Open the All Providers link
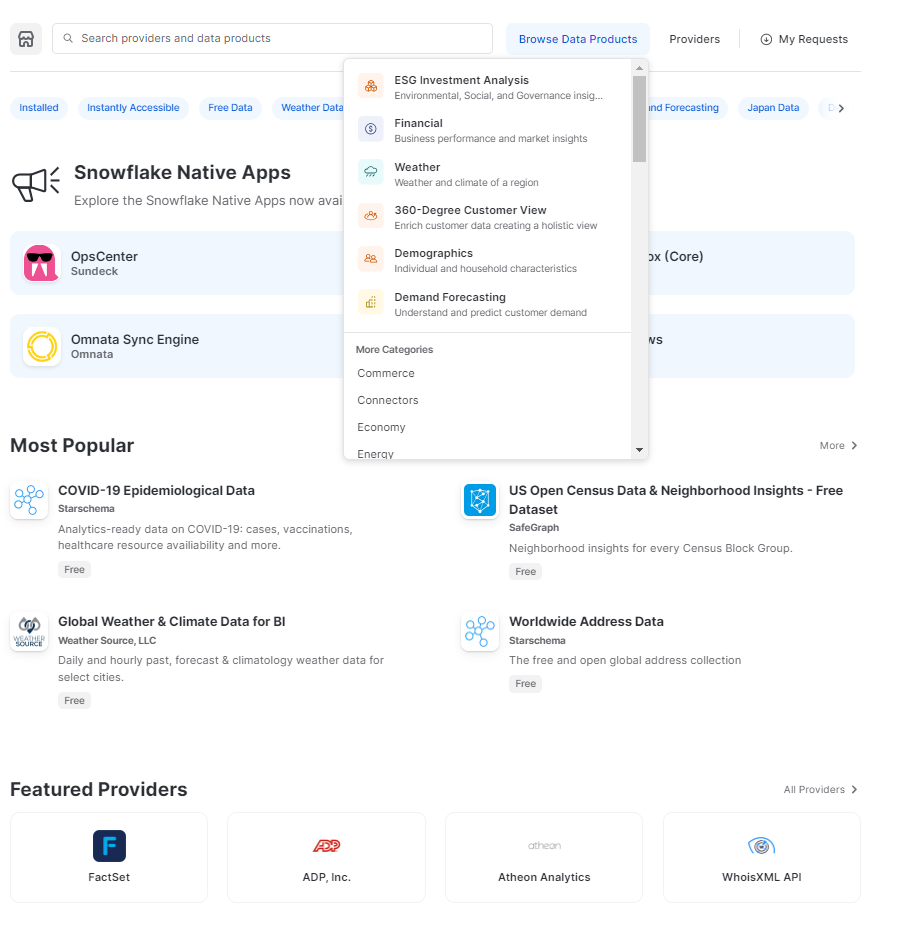Screen dimensions: 897x926 click(819, 789)
